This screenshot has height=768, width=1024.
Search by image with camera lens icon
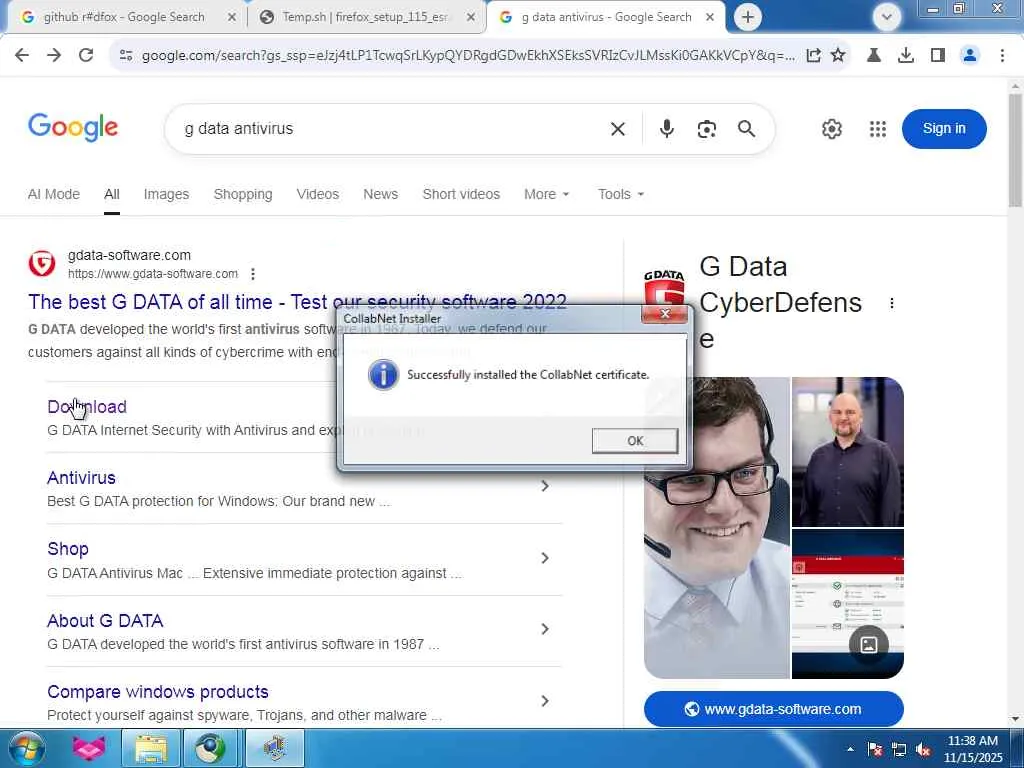point(707,129)
